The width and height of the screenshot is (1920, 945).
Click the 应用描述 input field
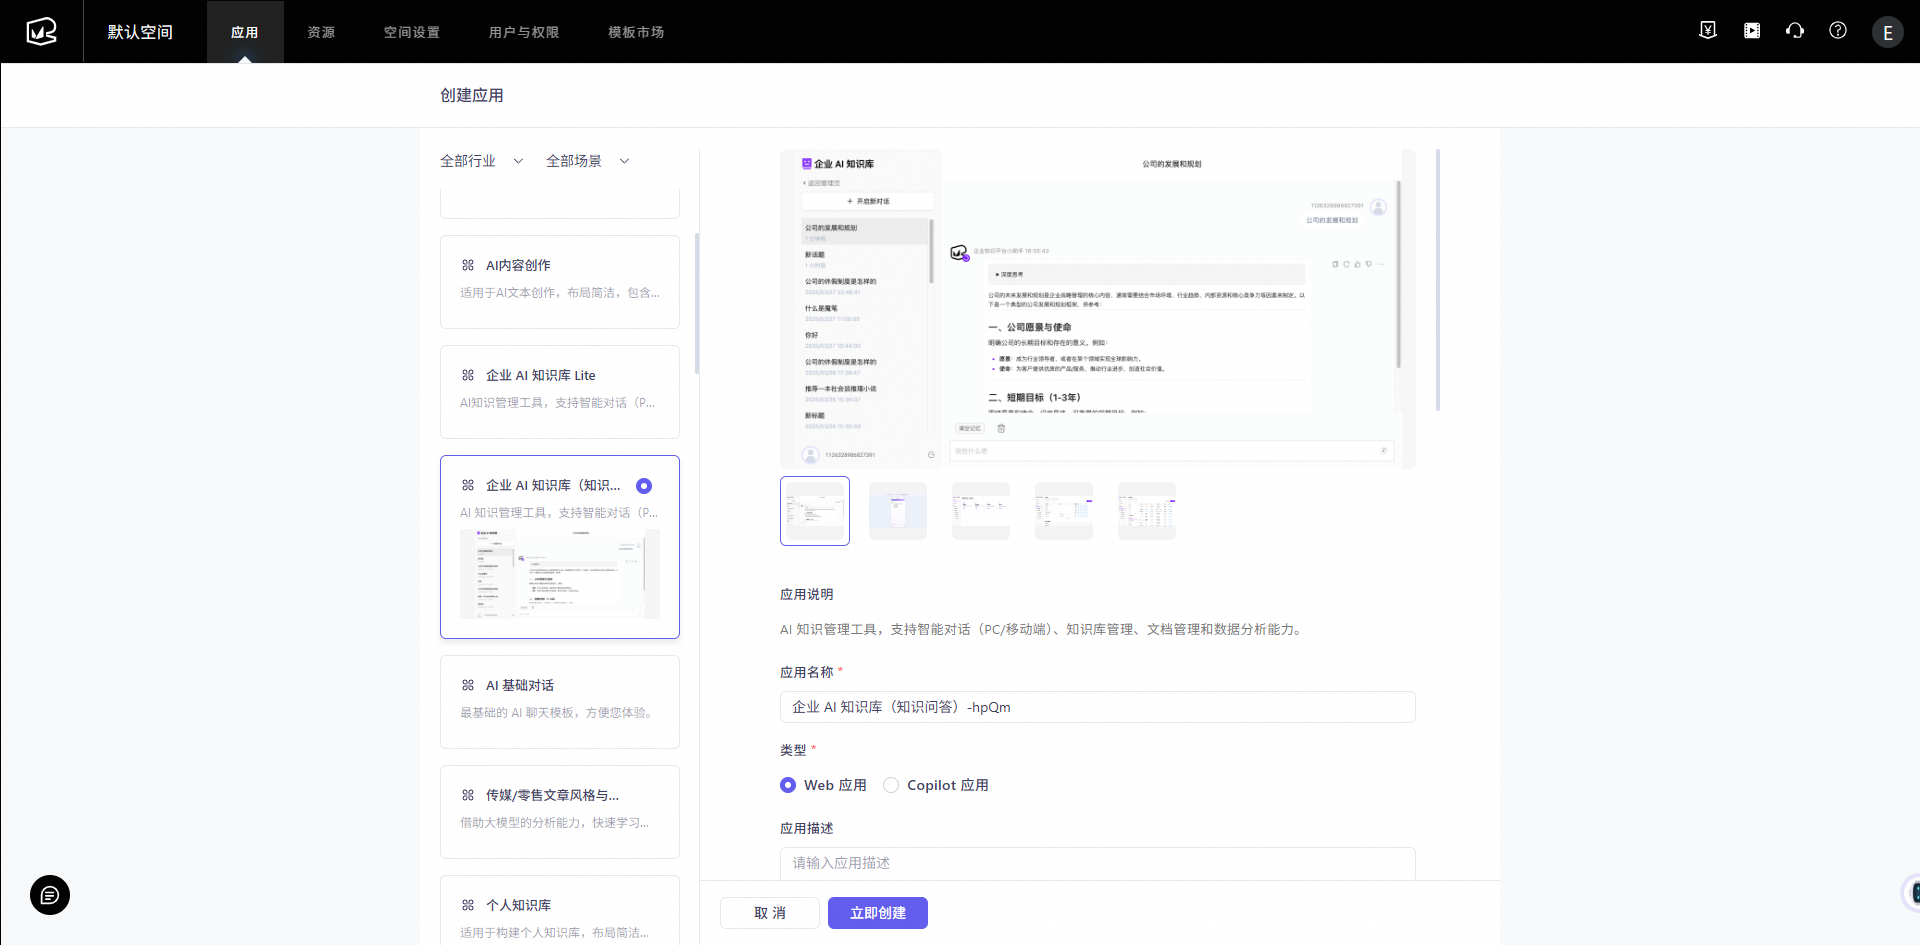(x=1098, y=863)
